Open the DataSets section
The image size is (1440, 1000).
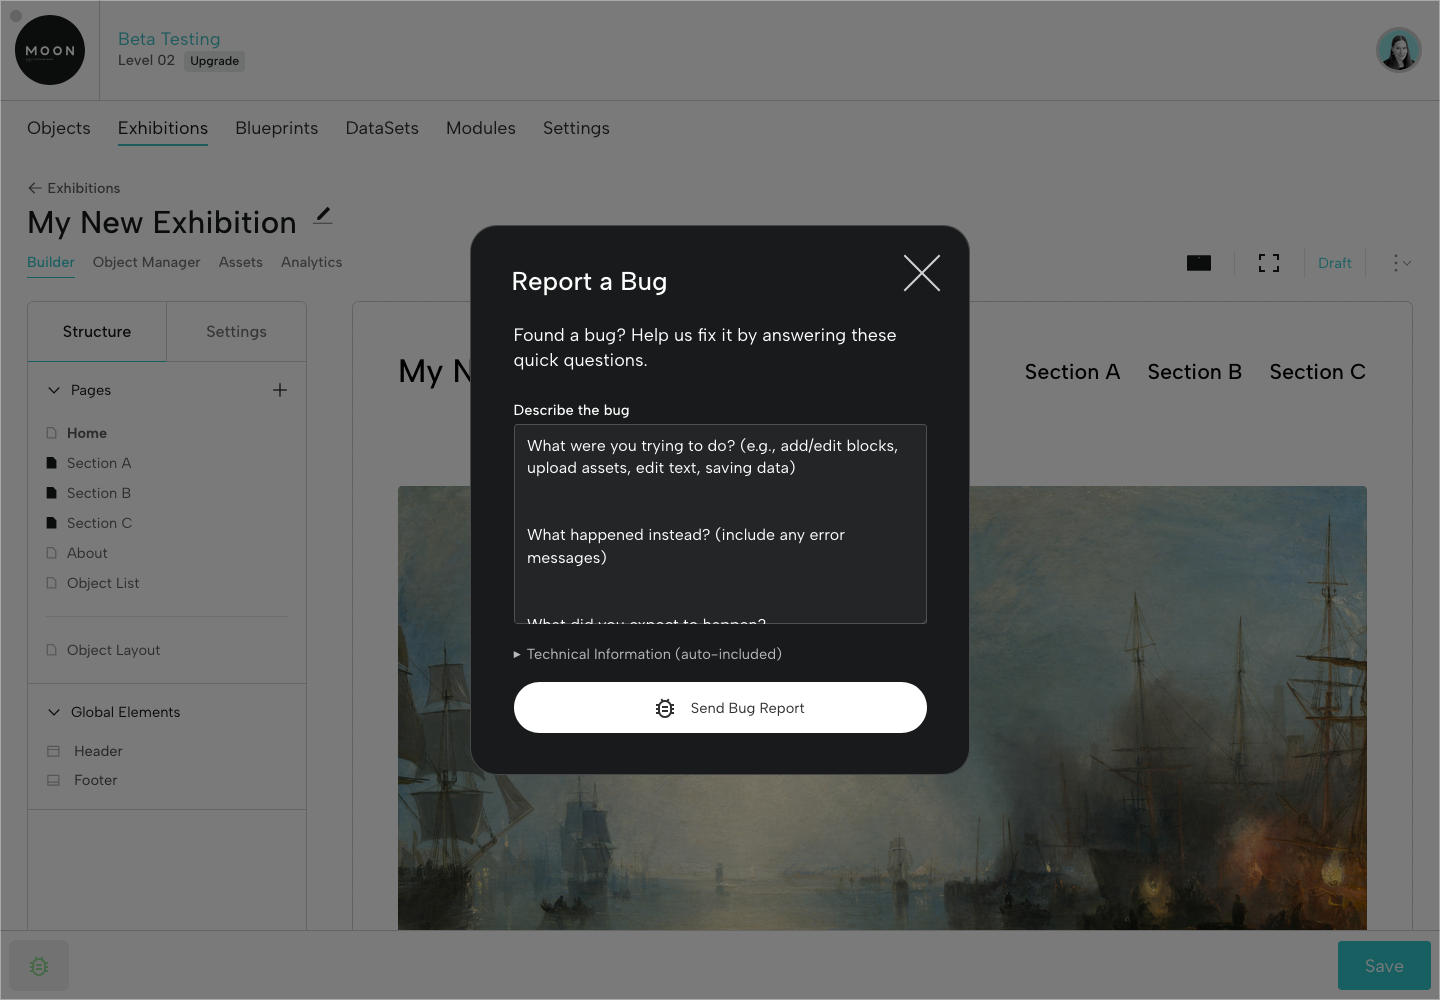click(382, 128)
